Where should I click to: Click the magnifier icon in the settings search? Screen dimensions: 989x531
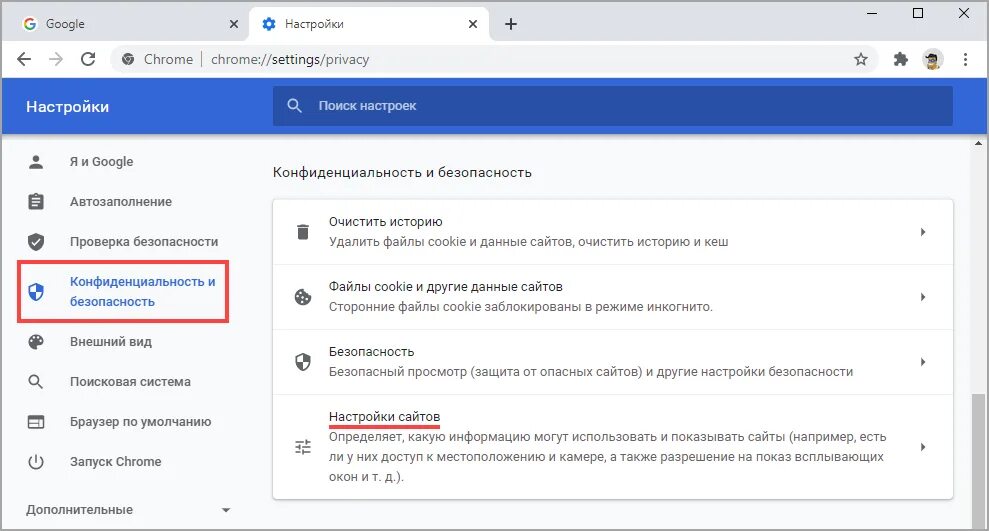[x=295, y=106]
